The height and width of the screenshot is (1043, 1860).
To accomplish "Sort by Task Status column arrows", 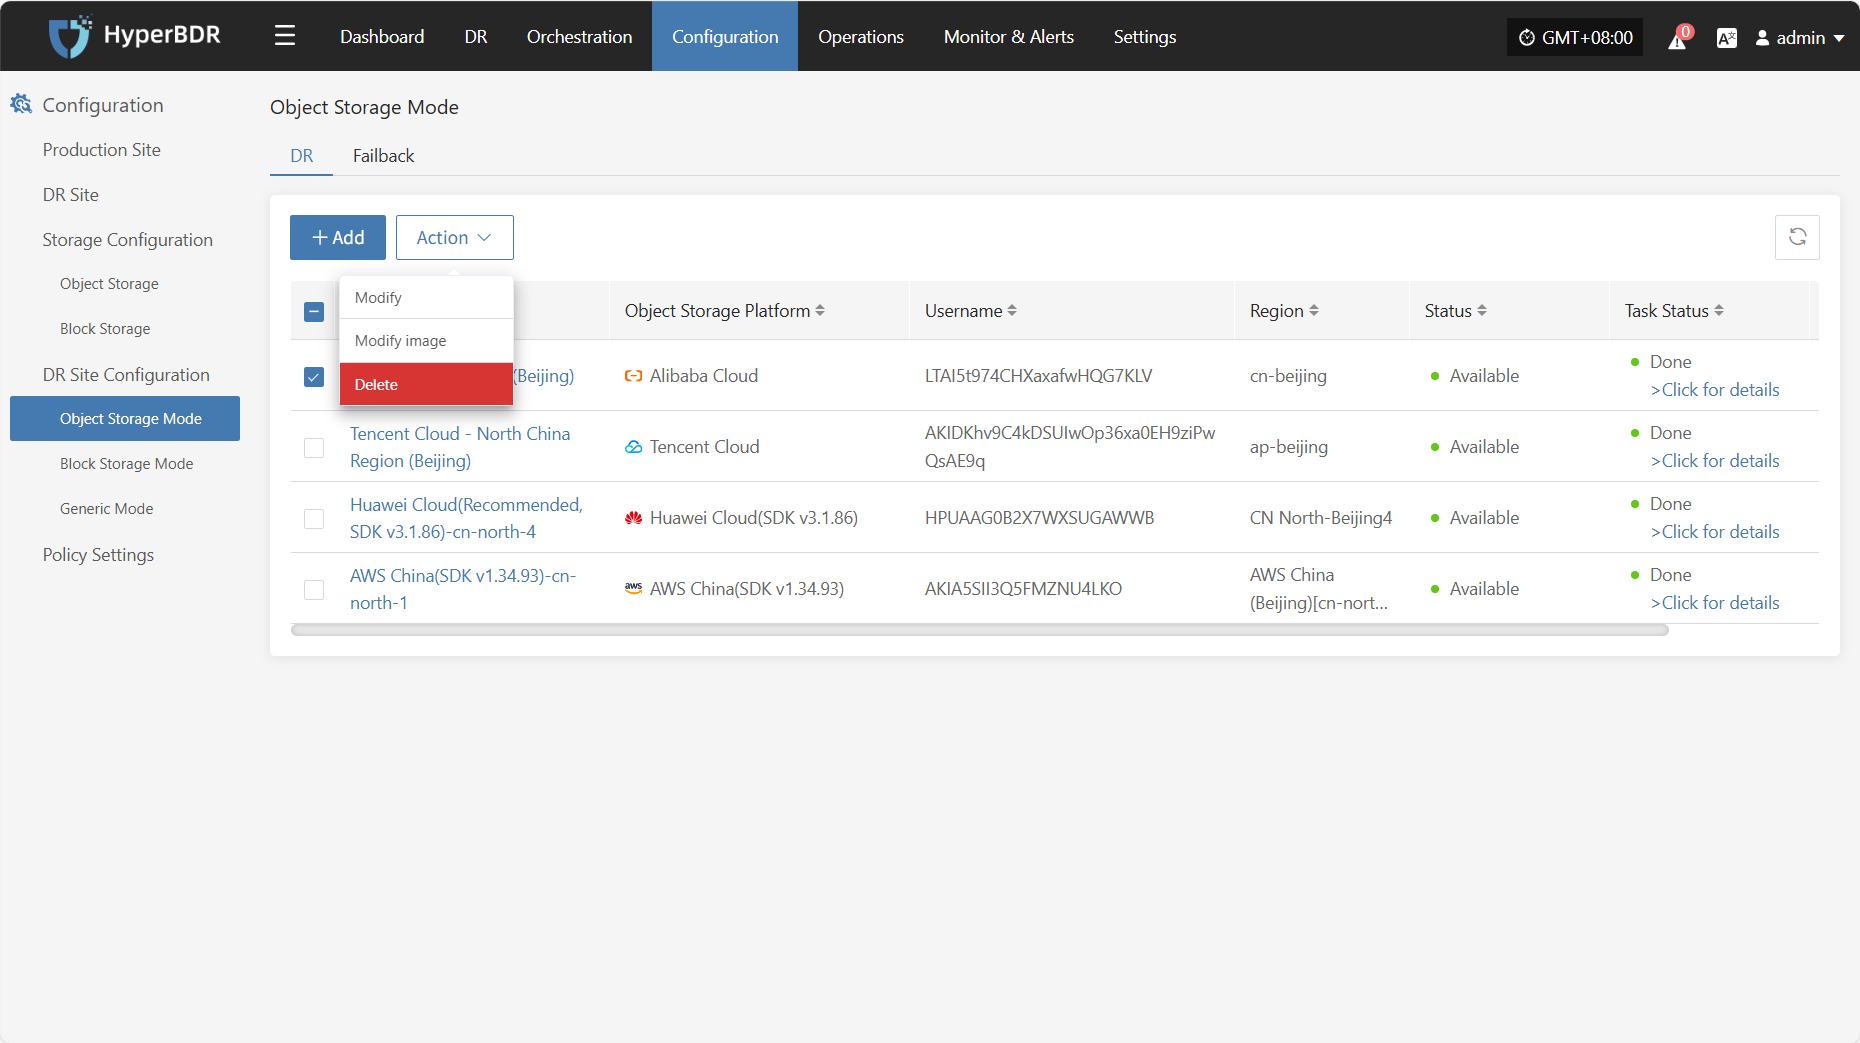I will click(x=1719, y=311).
